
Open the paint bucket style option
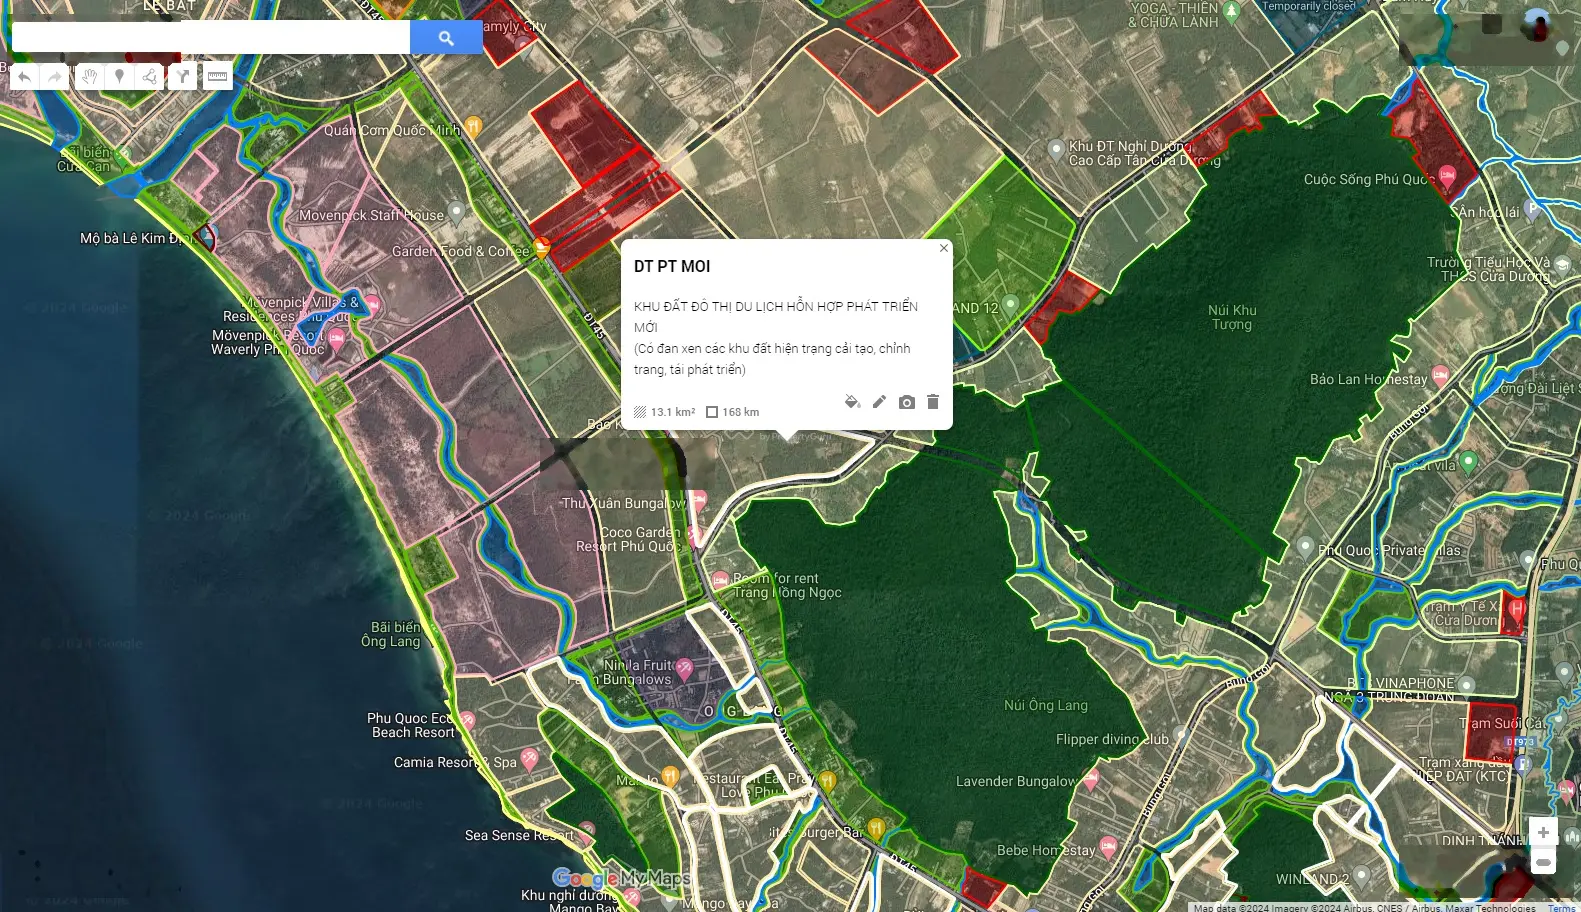point(852,402)
